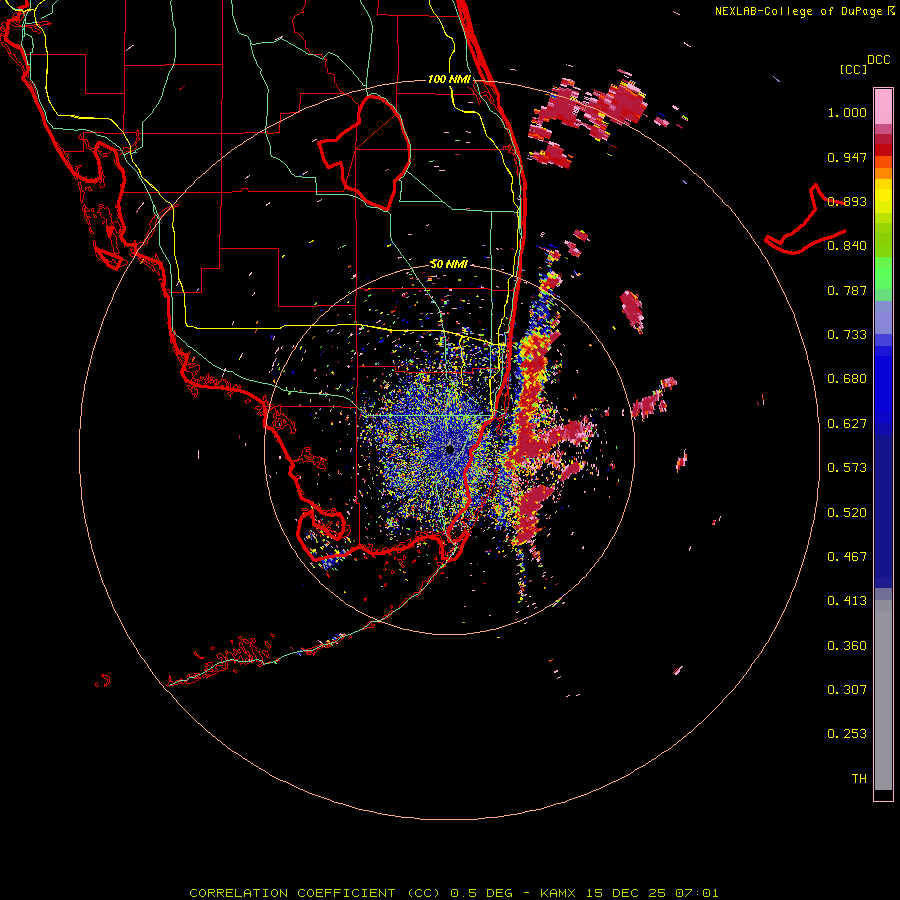Click the TH label at scale bottom

click(859, 779)
